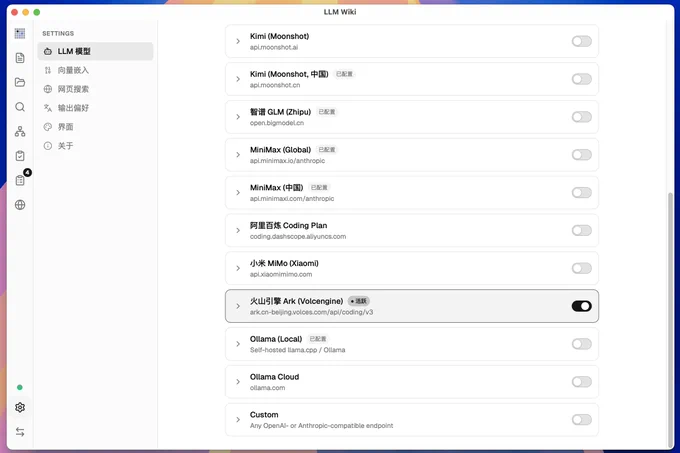Open the document page icon in sidebar
680x453 pixels.
pyautogui.click(x=20, y=58)
